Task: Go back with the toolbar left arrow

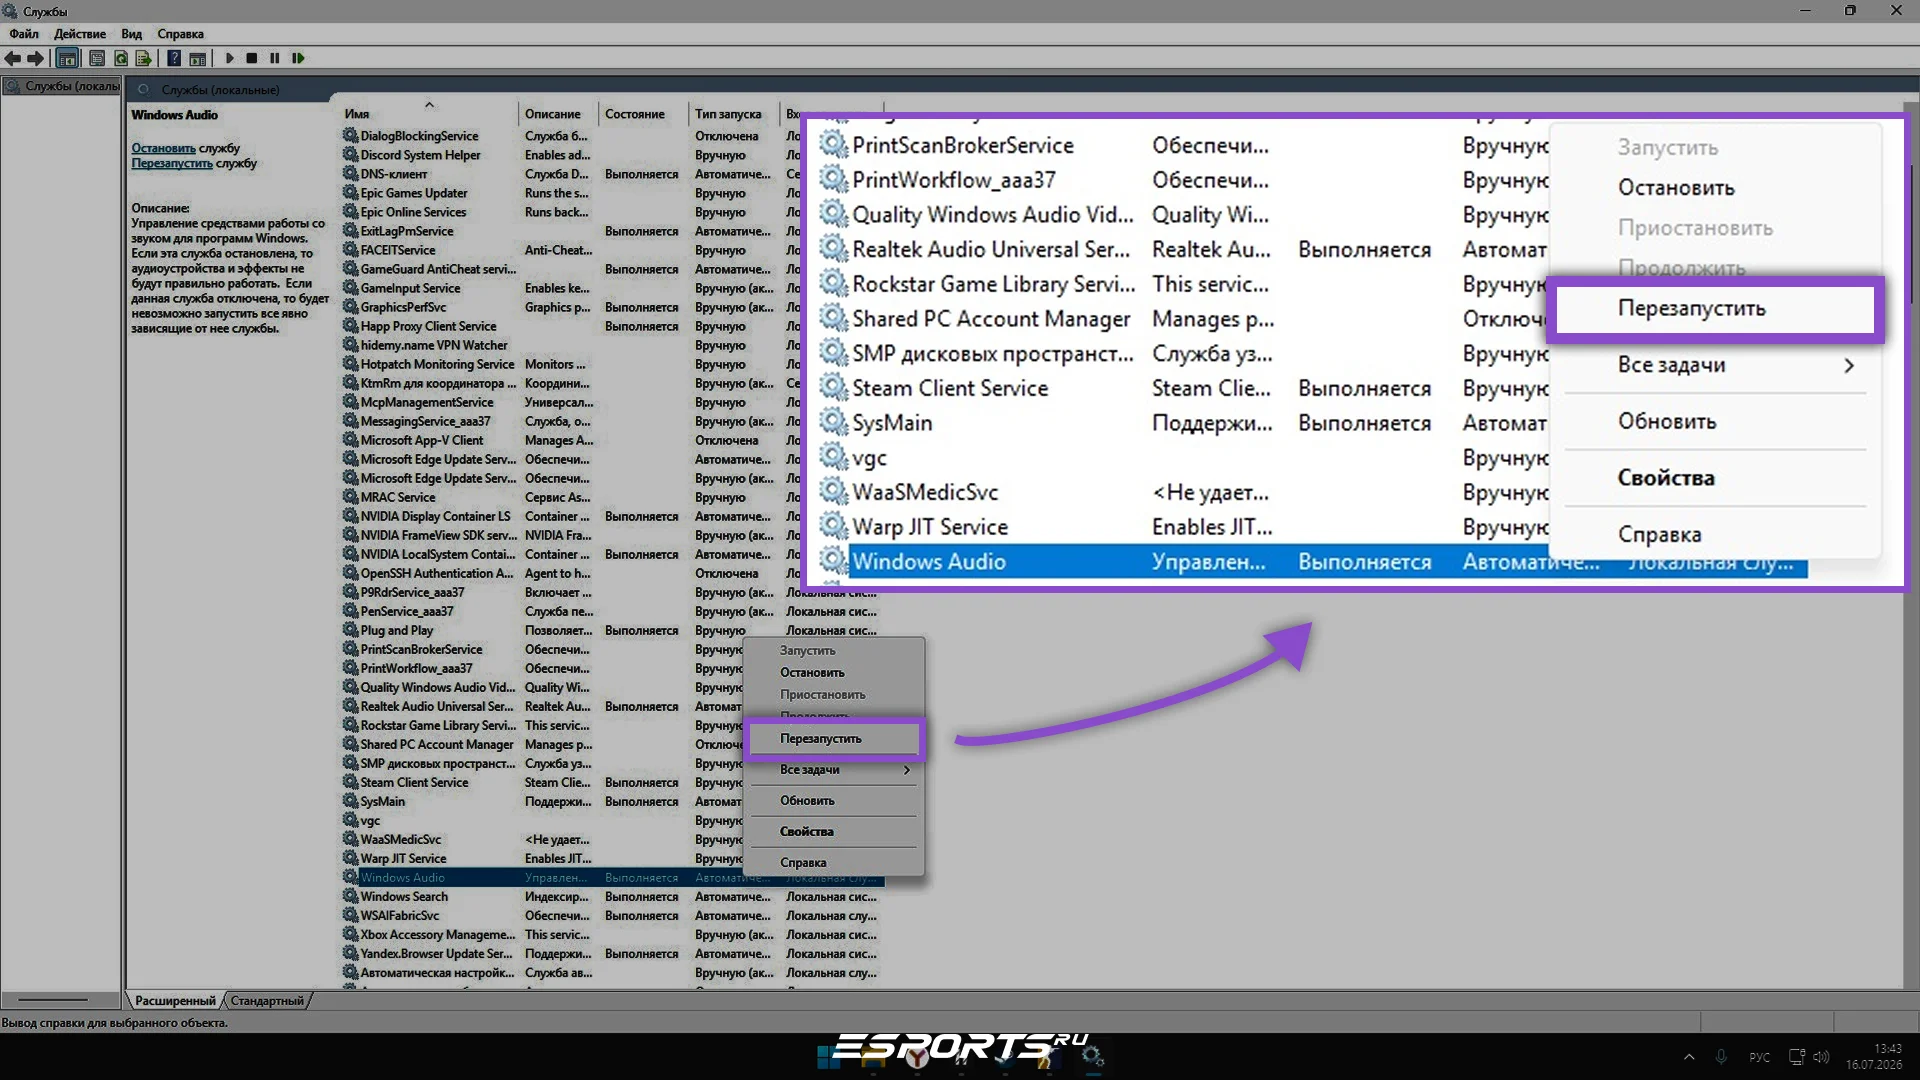Action: pos(13,58)
